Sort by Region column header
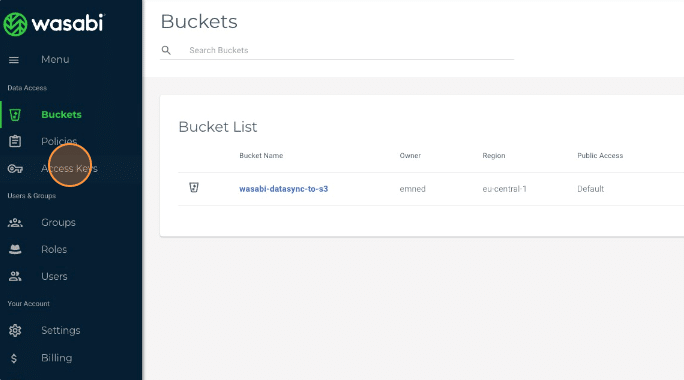 click(494, 156)
